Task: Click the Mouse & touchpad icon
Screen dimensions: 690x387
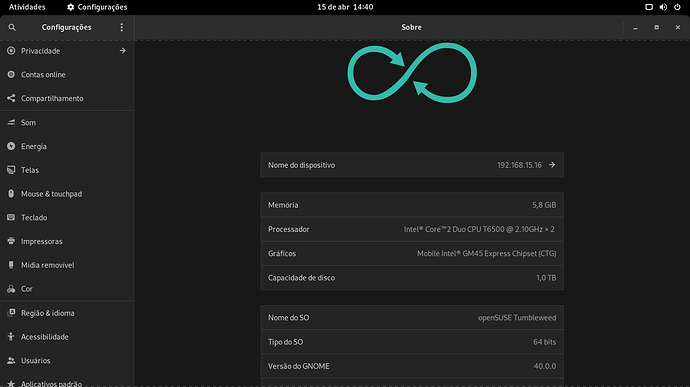Action: click(x=11, y=194)
